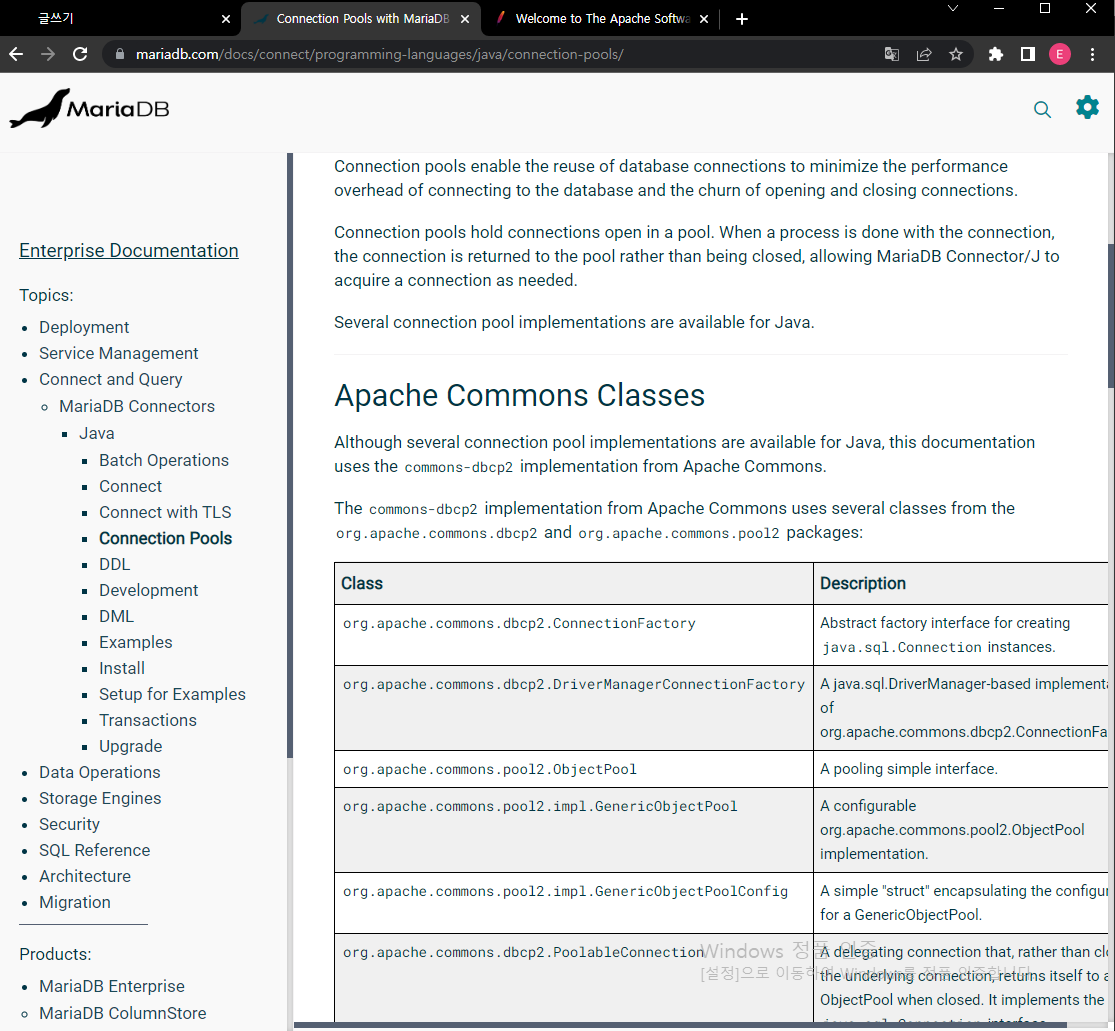
Task: Open Connect with TLS page
Action: coord(165,512)
